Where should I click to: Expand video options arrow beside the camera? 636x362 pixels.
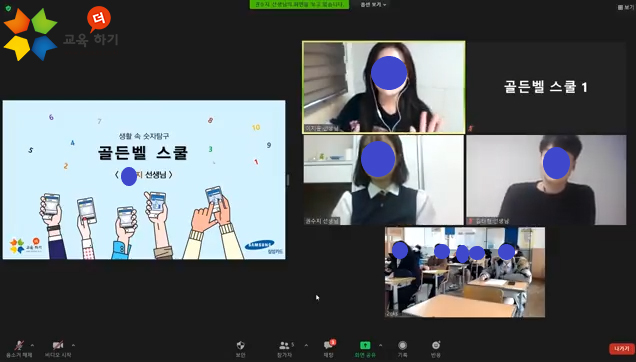73,345
